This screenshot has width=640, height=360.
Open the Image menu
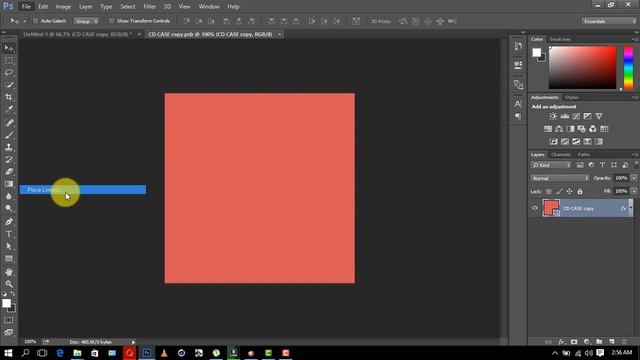point(63,7)
